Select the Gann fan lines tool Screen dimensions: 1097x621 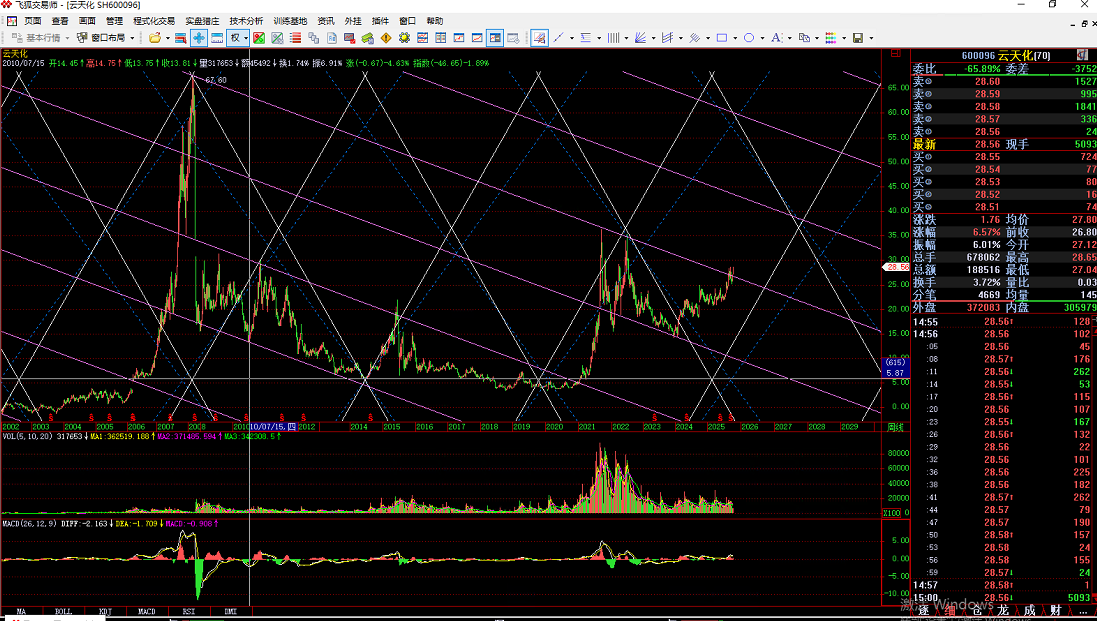[x=640, y=38]
